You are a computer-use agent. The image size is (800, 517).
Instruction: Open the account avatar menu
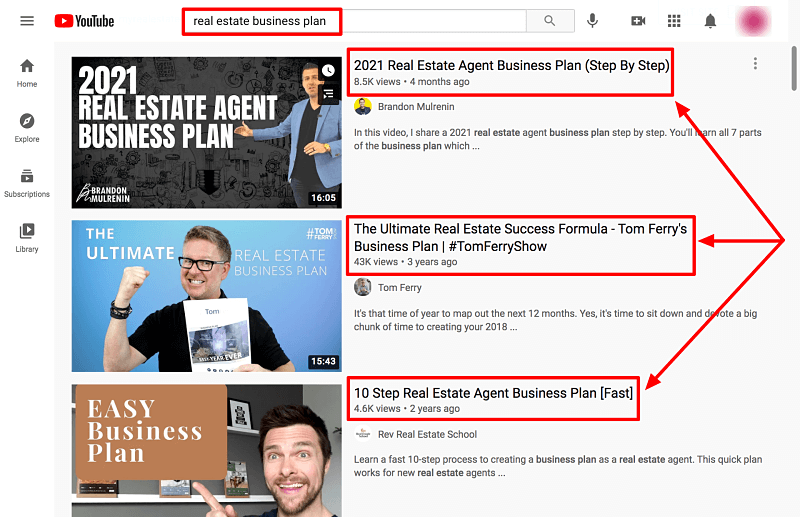[x=753, y=21]
